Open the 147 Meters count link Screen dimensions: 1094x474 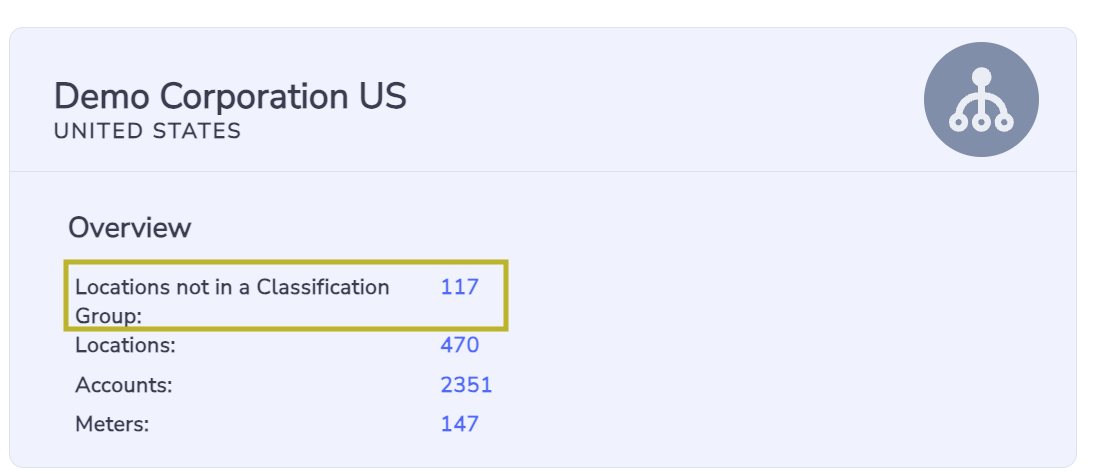tap(459, 424)
